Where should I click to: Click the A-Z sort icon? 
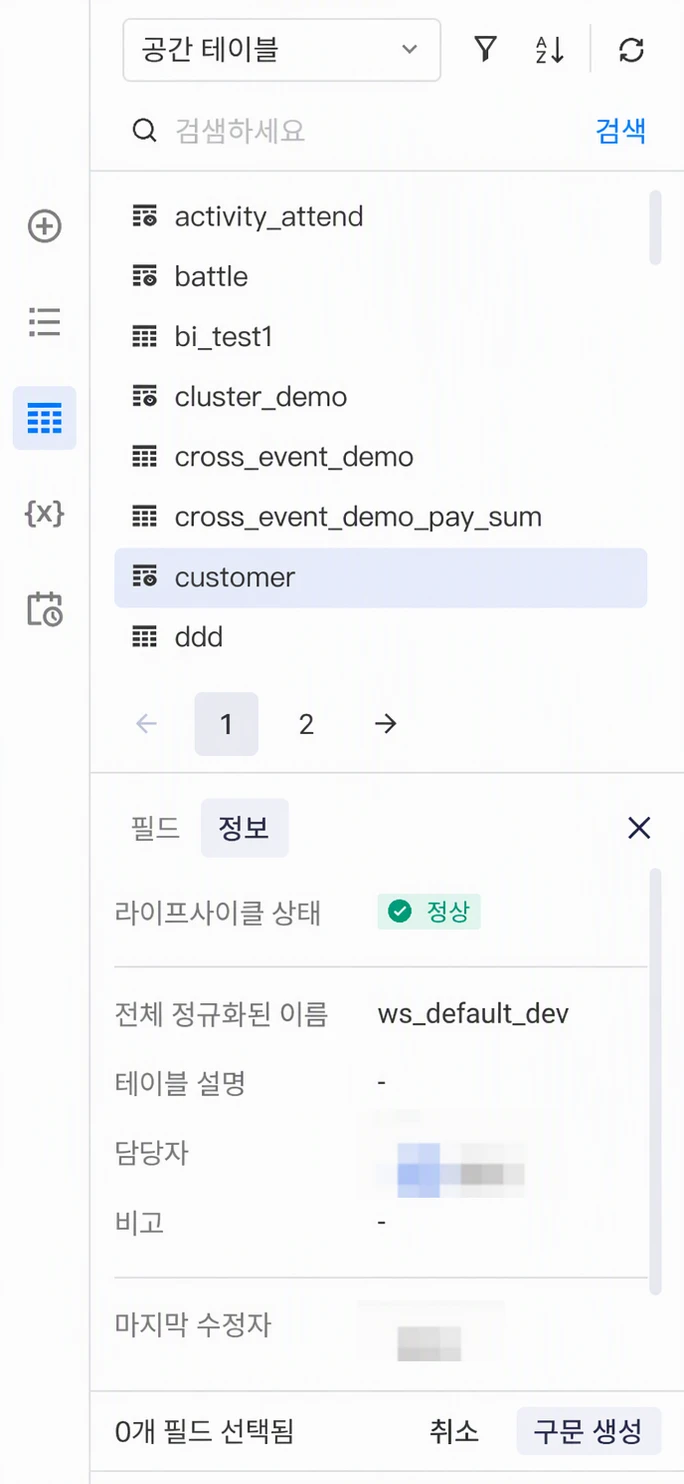550,49
